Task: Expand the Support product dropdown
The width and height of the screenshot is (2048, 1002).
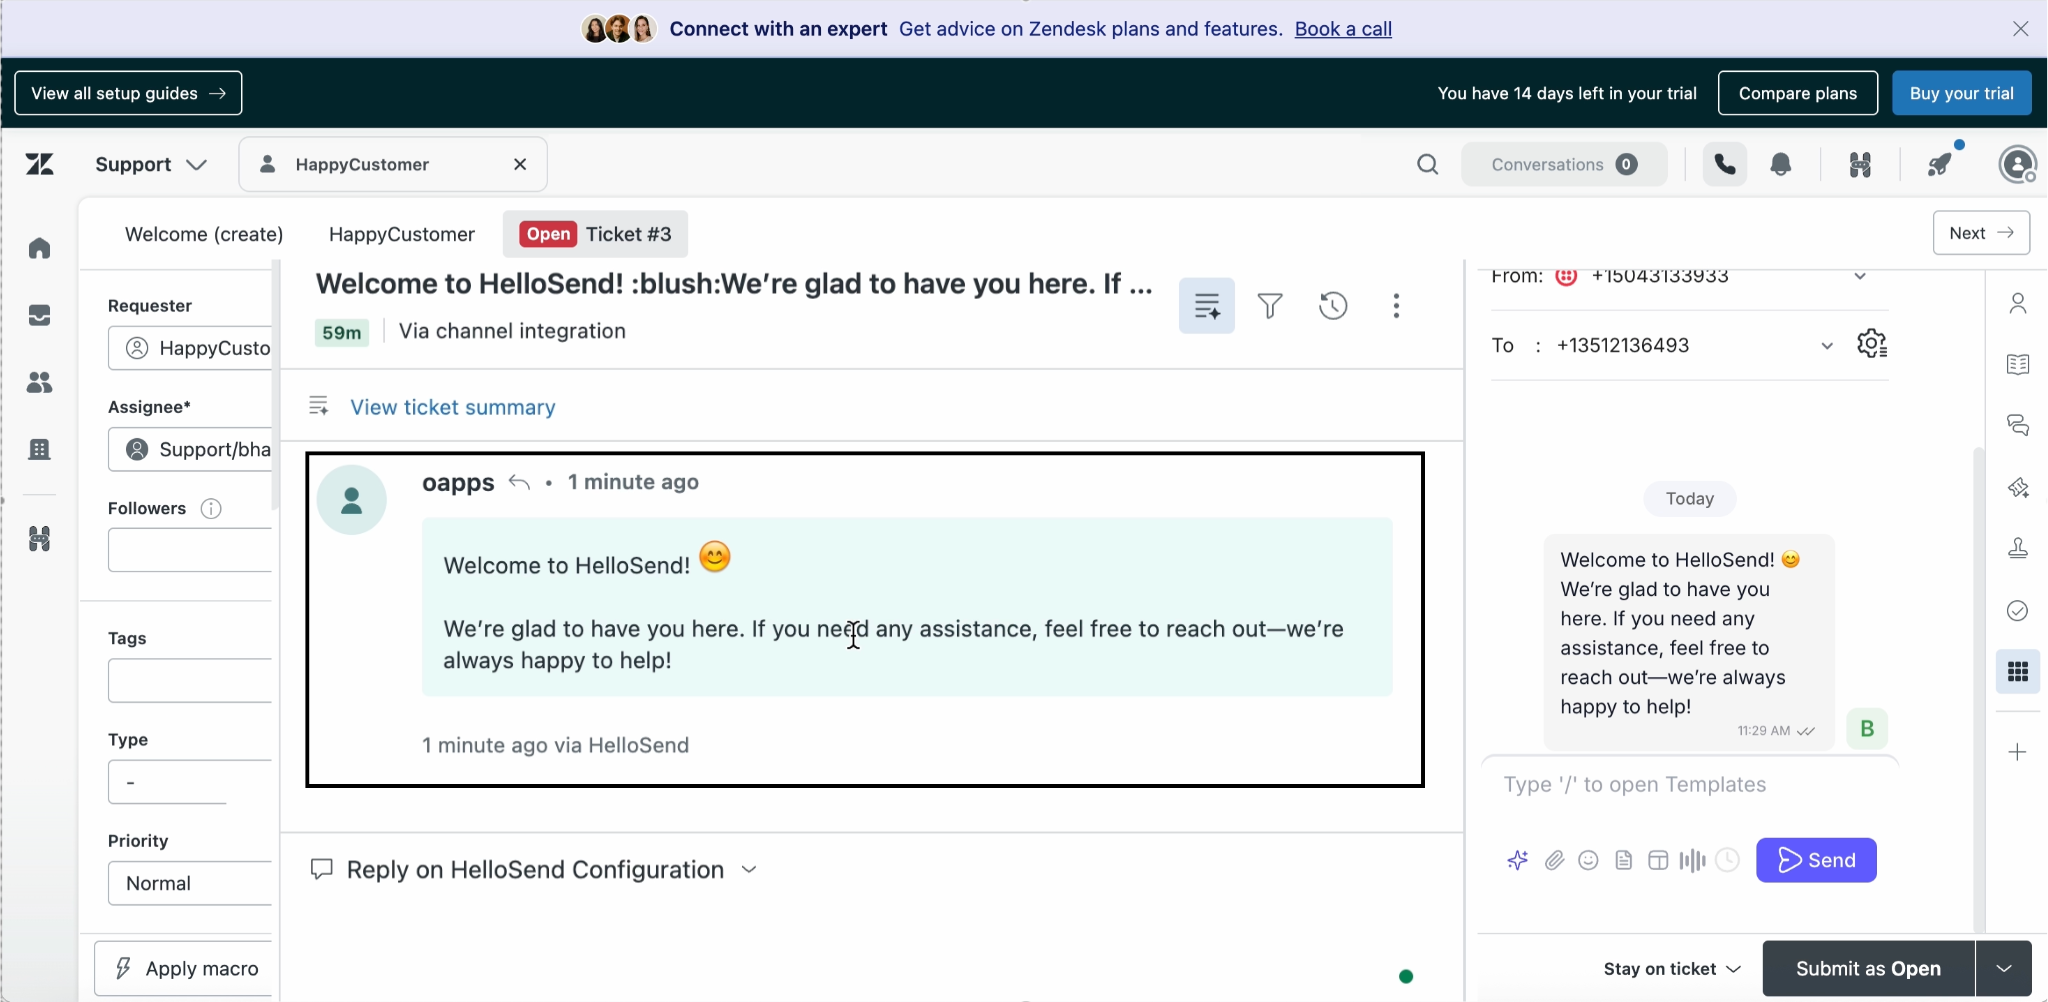Action: [x=151, y=164]
